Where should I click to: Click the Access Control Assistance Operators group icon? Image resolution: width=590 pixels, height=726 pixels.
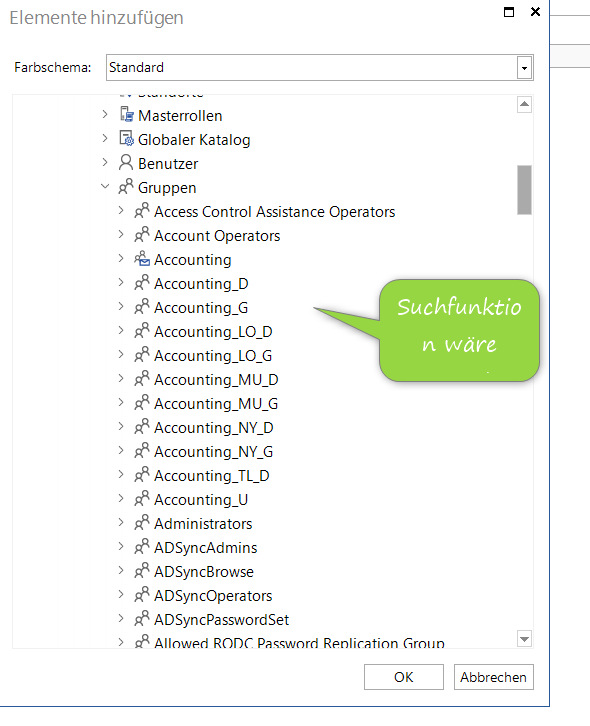142,211
